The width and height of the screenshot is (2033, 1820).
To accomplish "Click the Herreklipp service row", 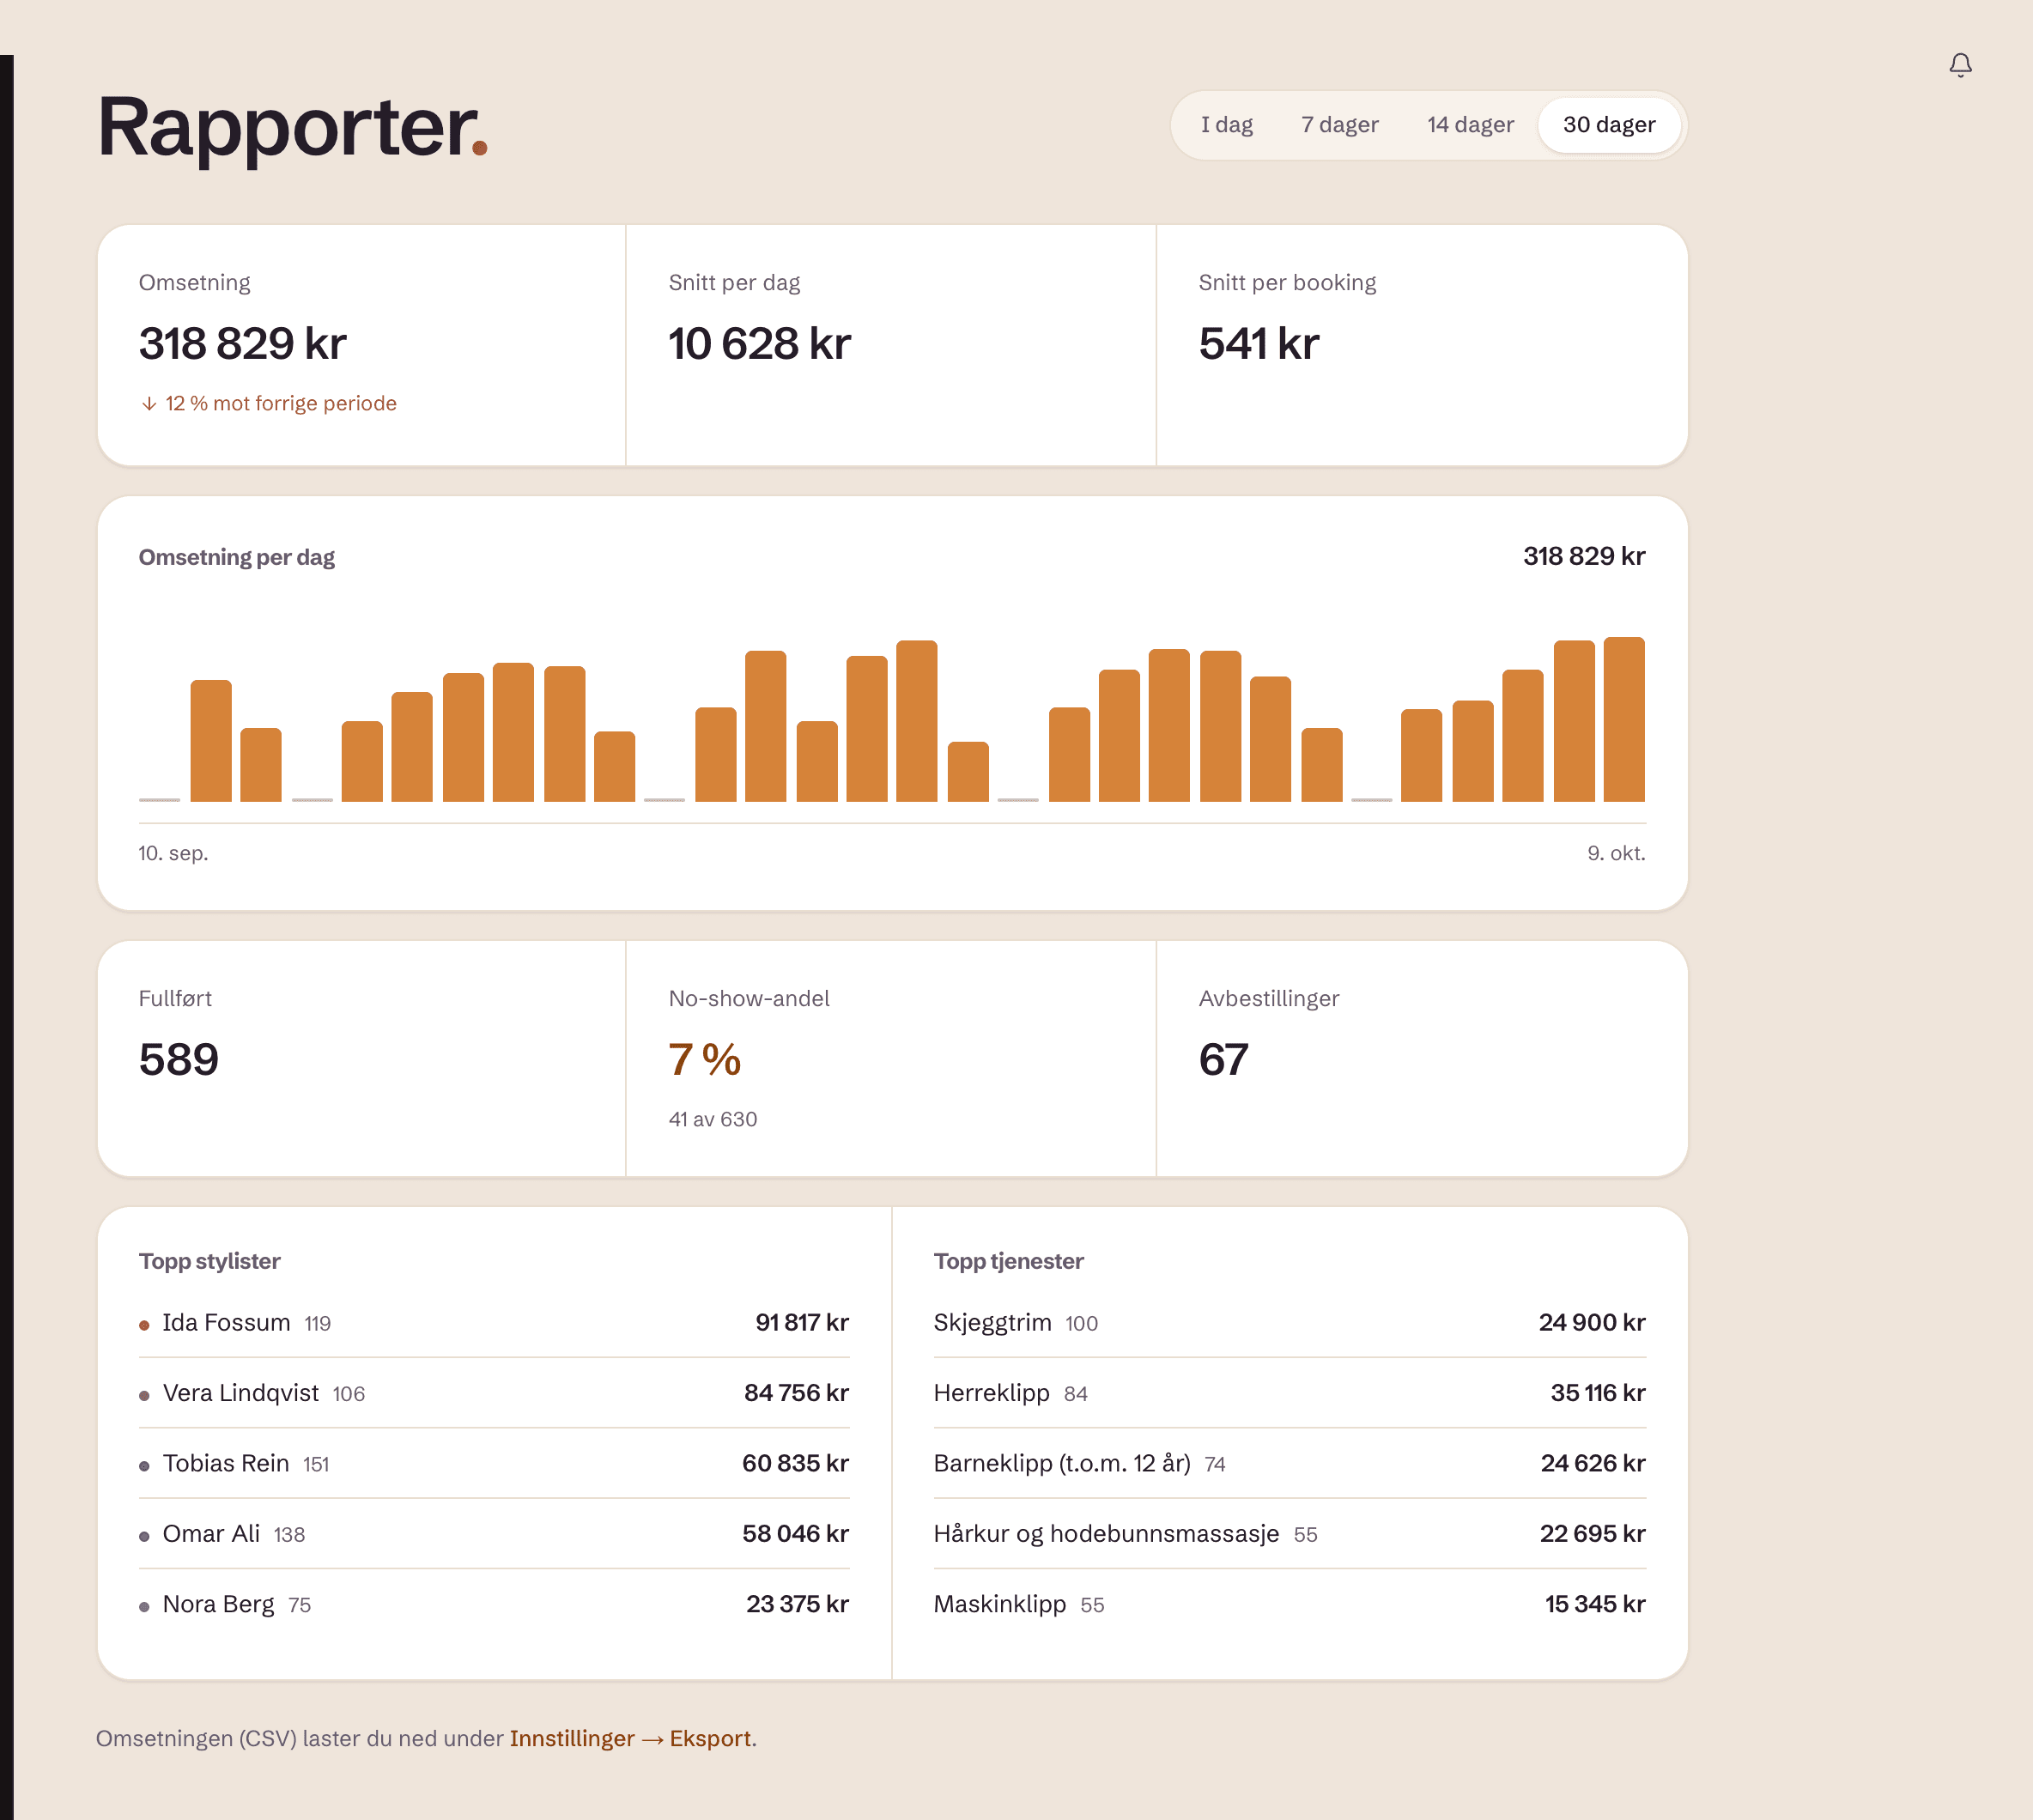I will (x=1289, y=1392).
